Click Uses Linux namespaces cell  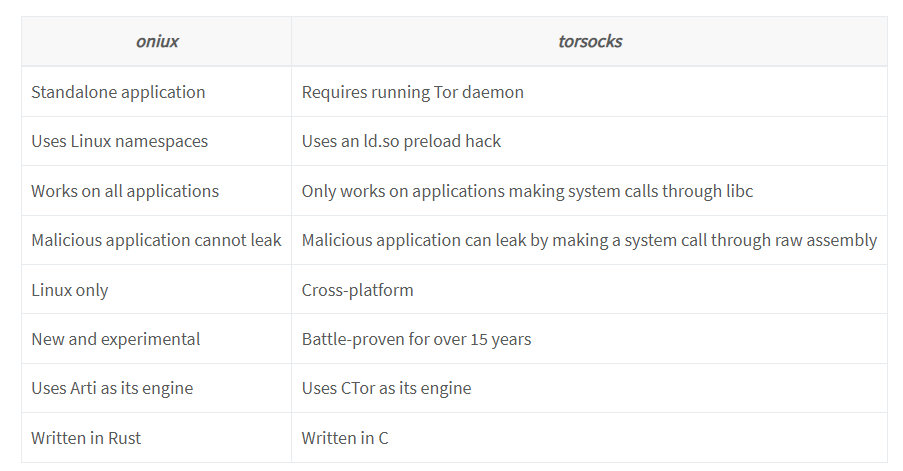click(x=119, y=141)
